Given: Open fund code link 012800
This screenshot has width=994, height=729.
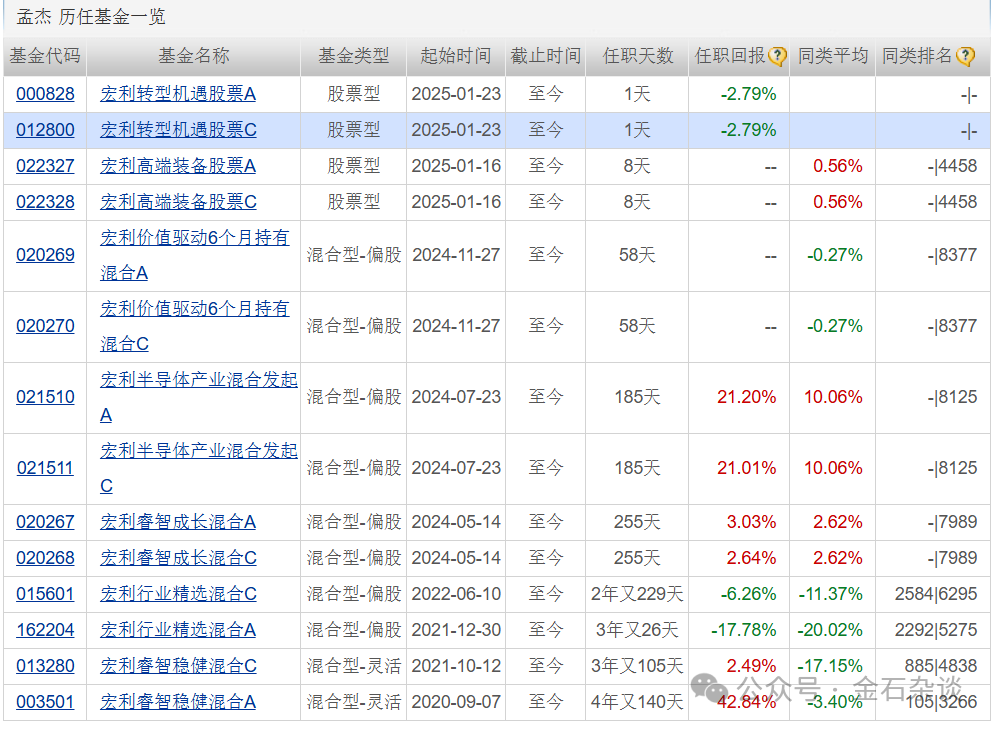Looking at the screenshot, I should tap(45, 131).
